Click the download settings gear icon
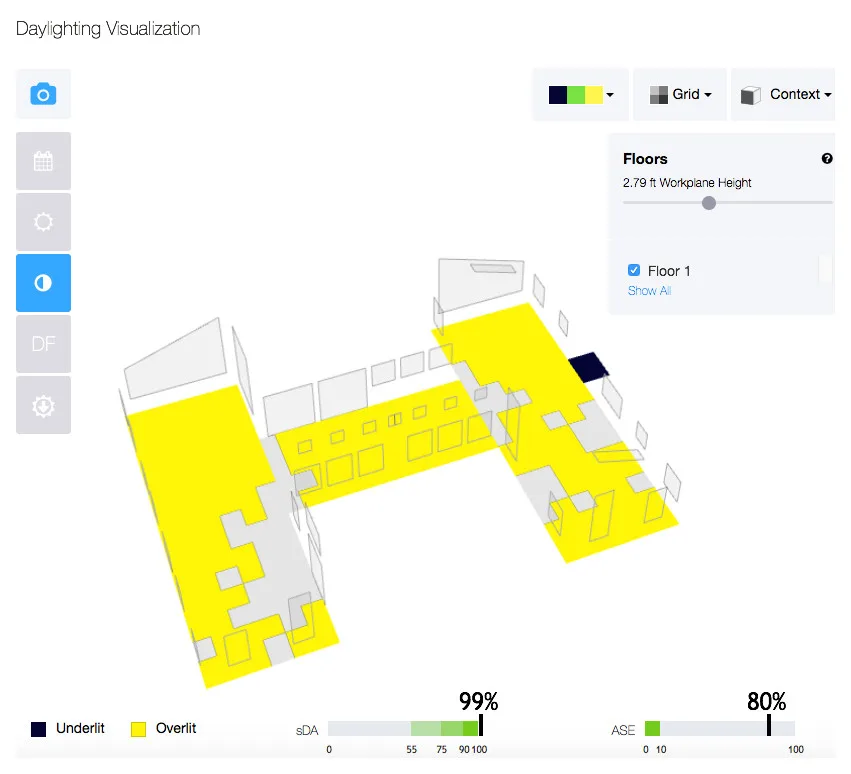Image resolution: width=851 pixels, height=774 pixels. (x=43, y=405)
